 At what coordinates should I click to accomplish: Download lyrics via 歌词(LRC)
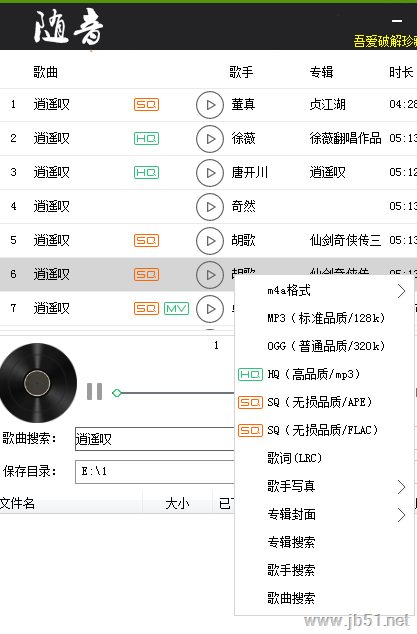click(x=324, y=458)
